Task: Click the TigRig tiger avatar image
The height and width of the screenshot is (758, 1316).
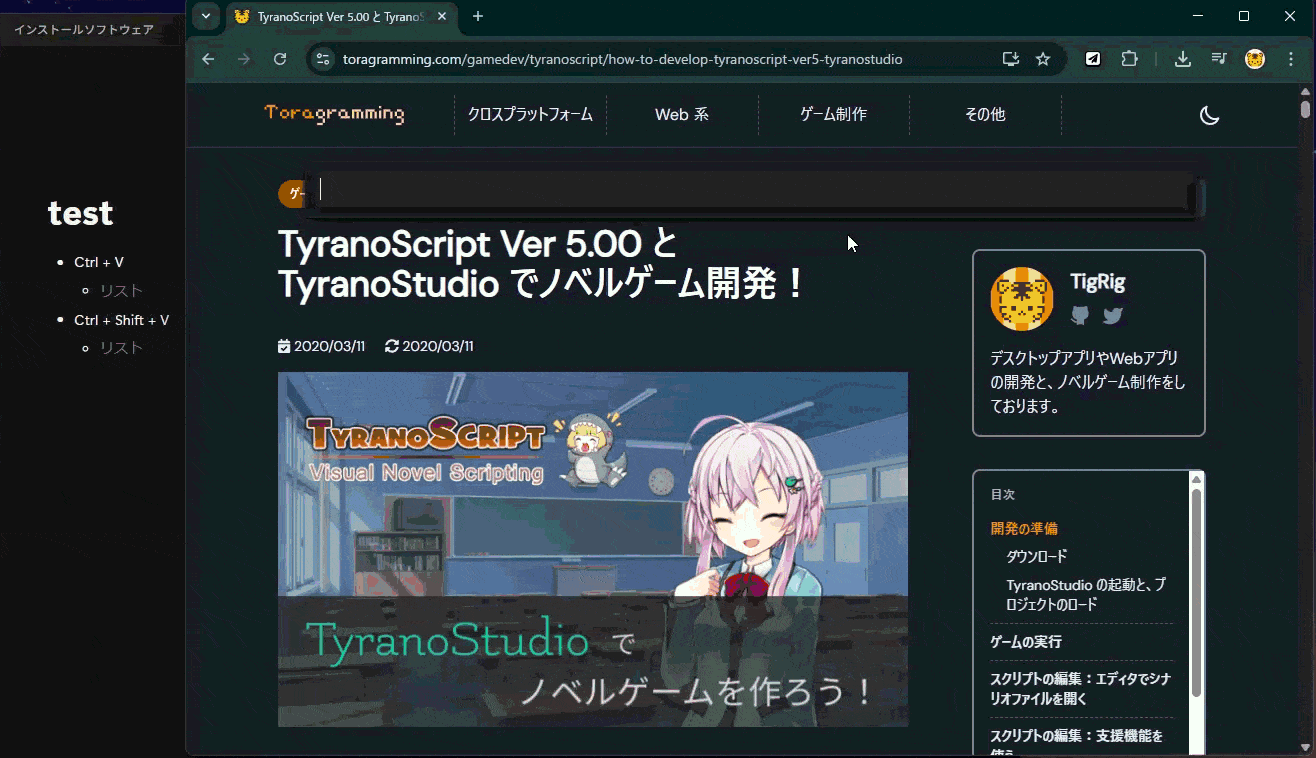Action: tap(1022, 298)
